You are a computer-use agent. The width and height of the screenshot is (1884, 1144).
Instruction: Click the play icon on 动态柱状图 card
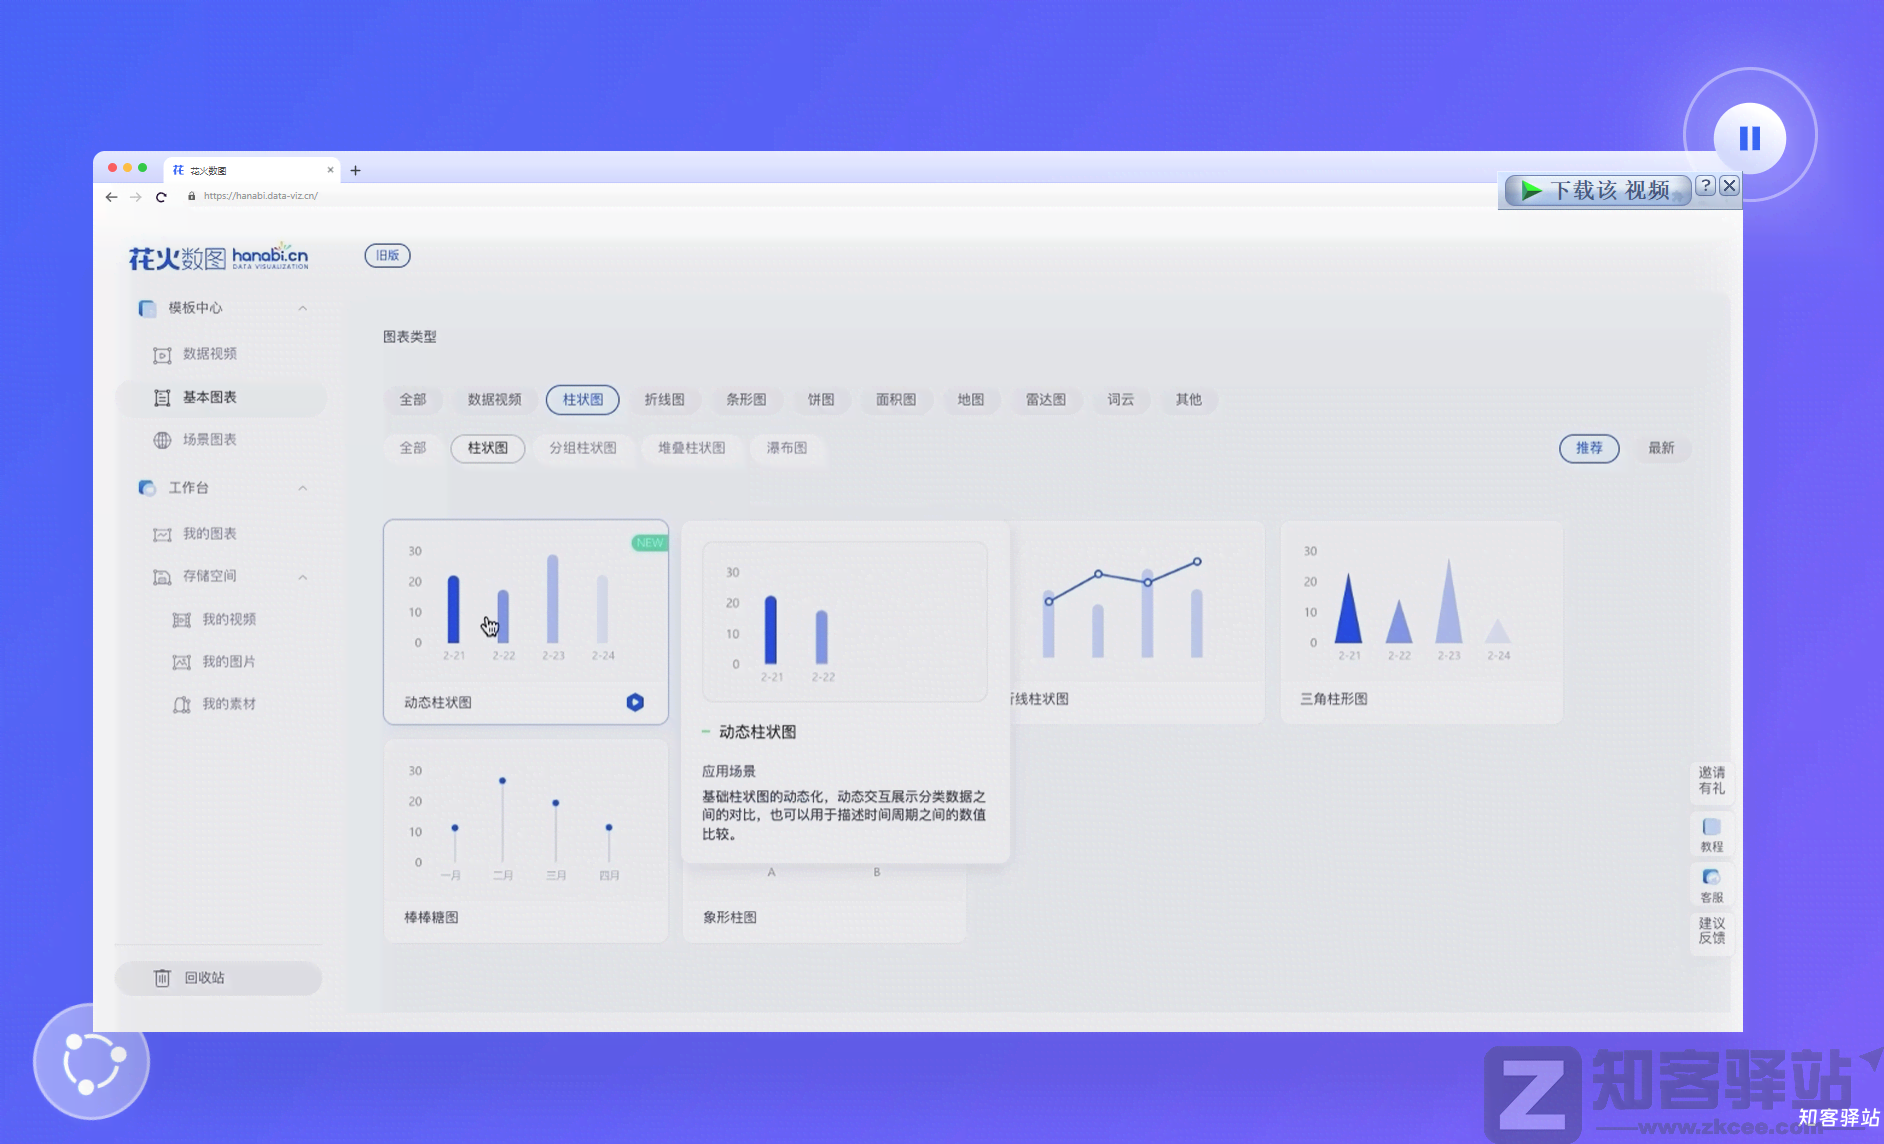[x=635, y=702]
